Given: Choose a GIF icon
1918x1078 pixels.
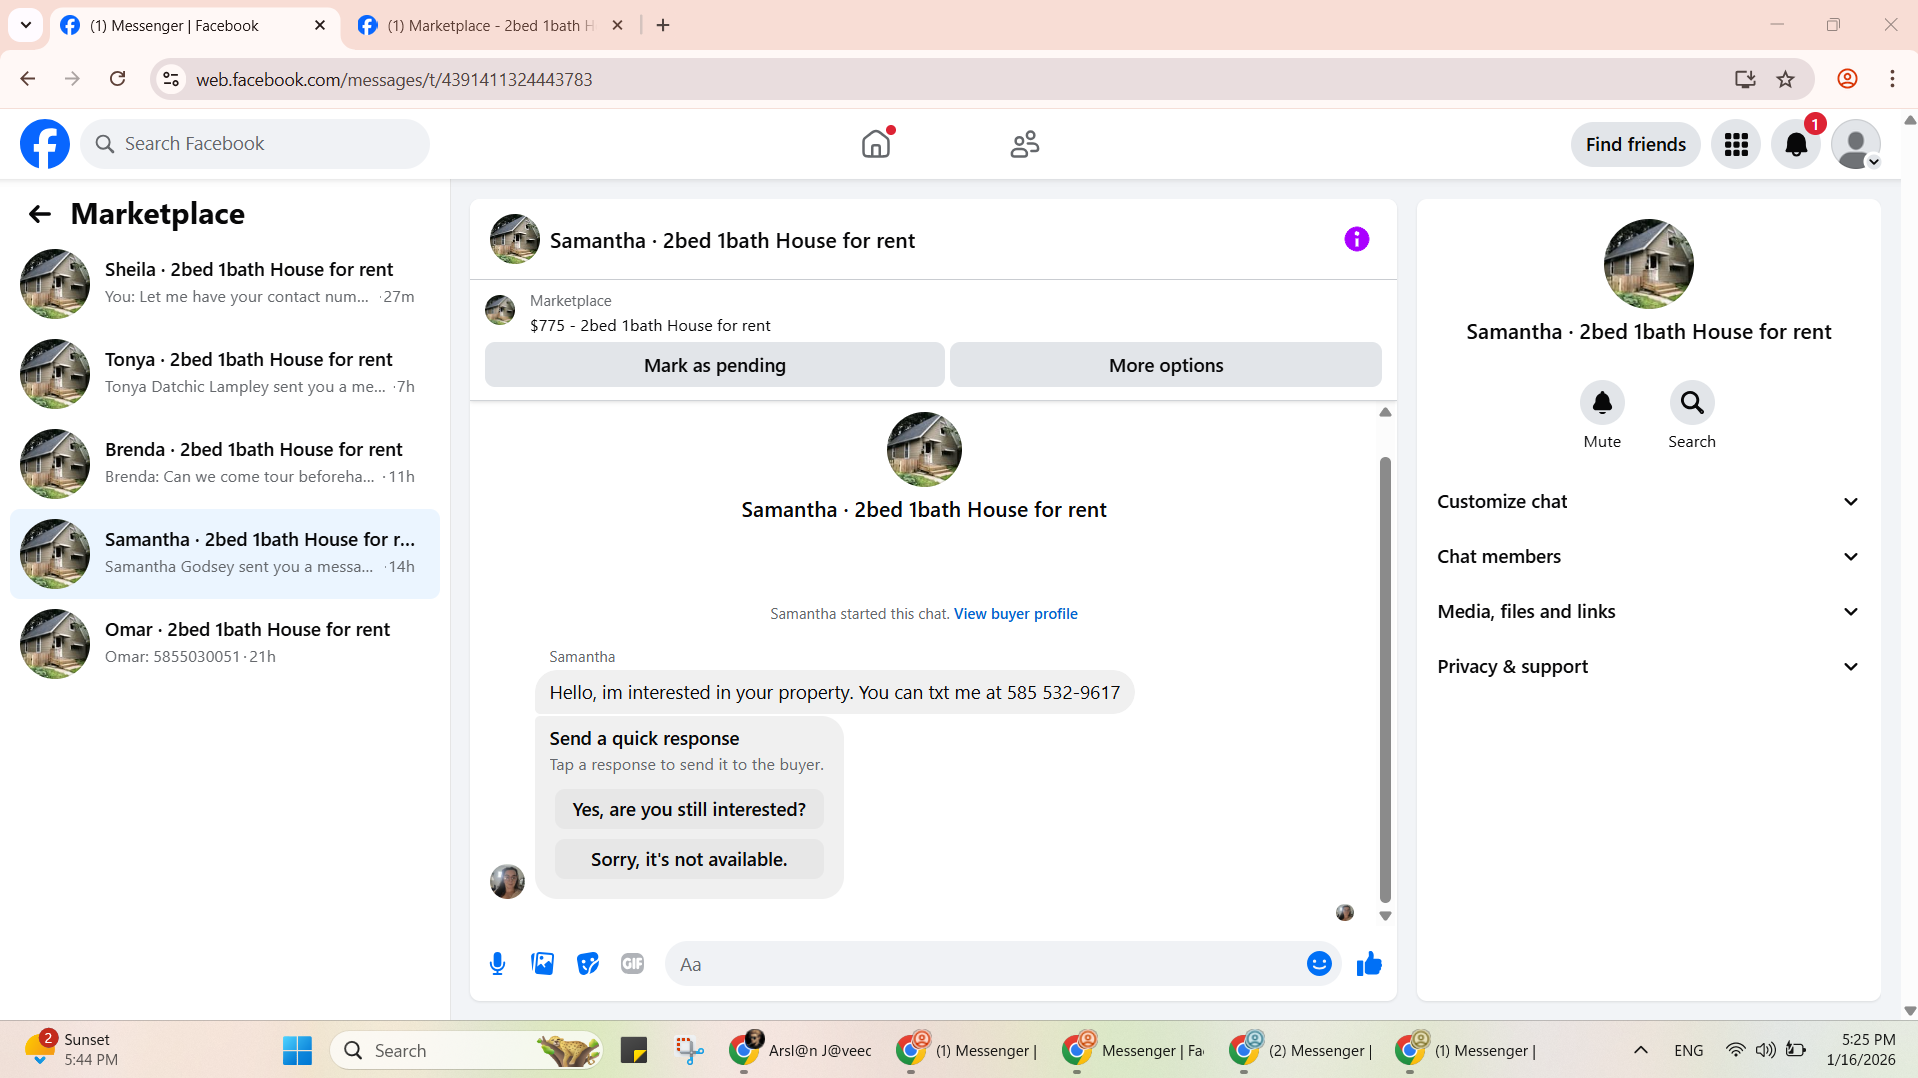Looking at the screenshot, I should point(632,964).
